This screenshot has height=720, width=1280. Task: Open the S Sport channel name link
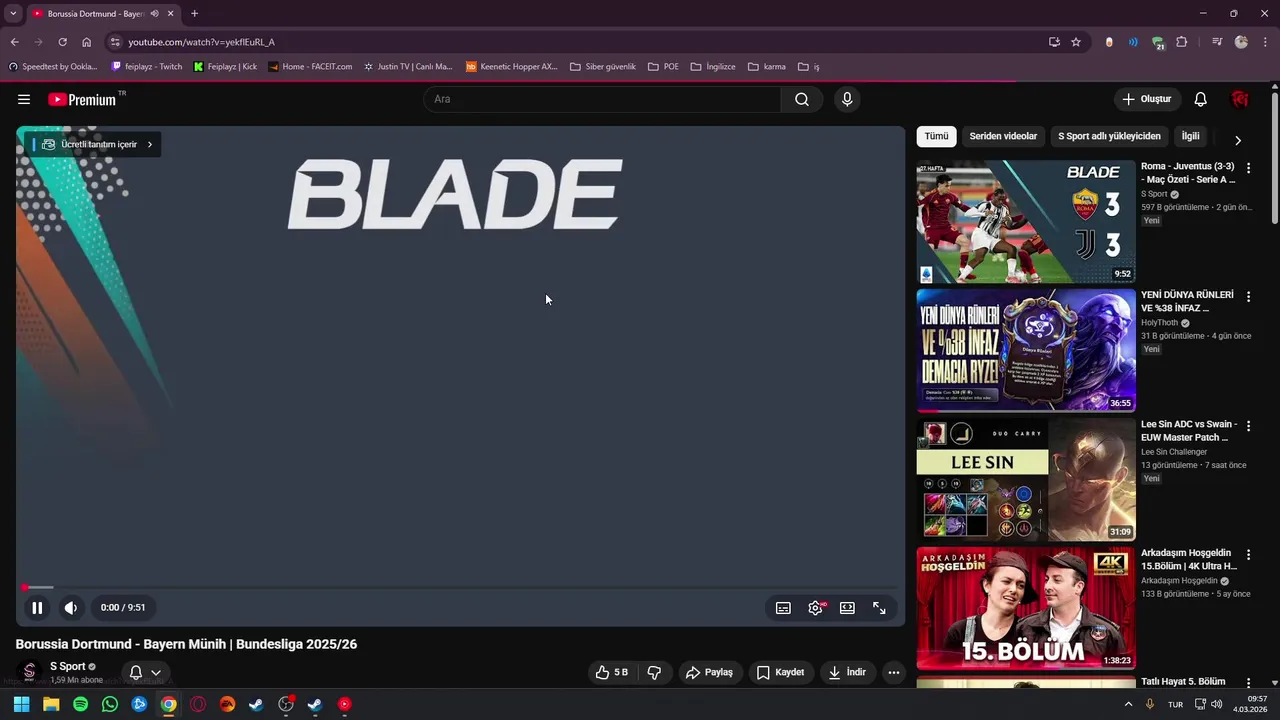tap(68, 666)
